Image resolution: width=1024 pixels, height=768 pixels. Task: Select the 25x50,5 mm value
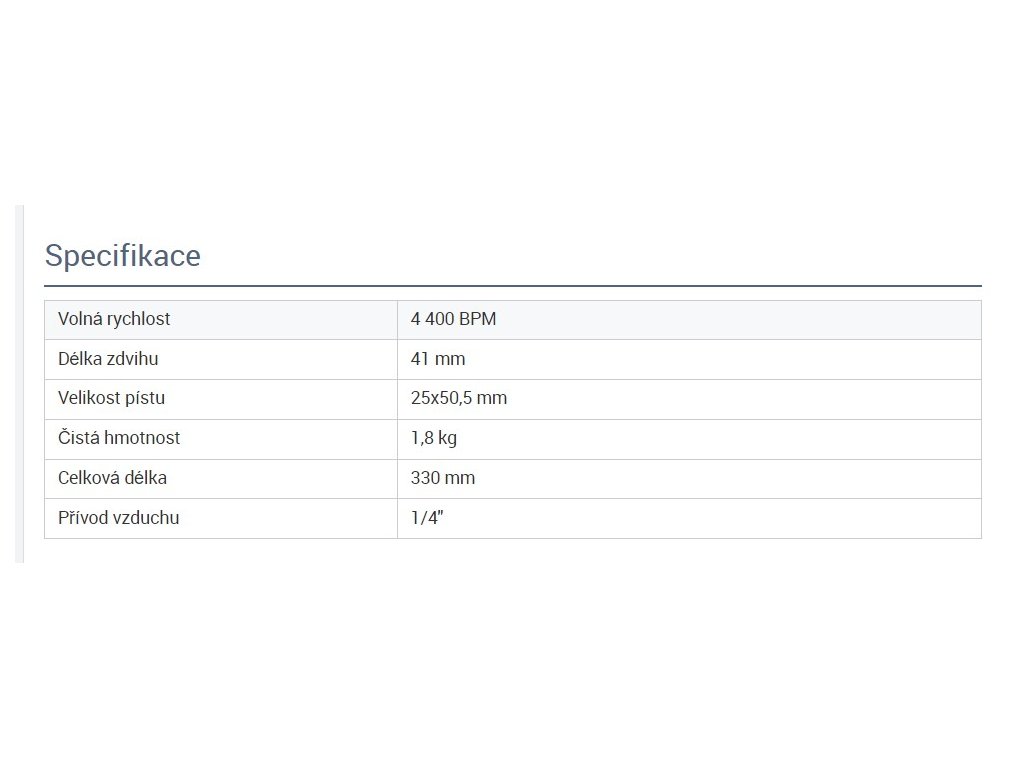pos(459,398)
